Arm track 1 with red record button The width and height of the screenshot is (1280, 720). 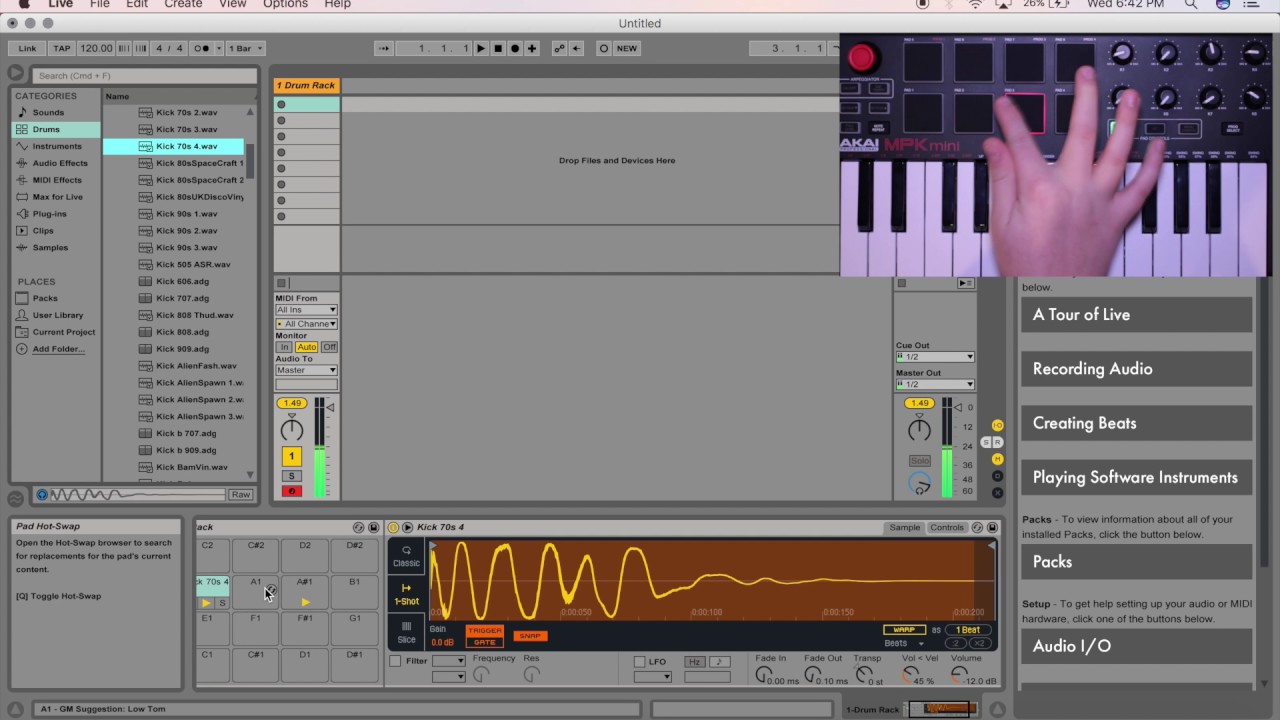[291, 491]
